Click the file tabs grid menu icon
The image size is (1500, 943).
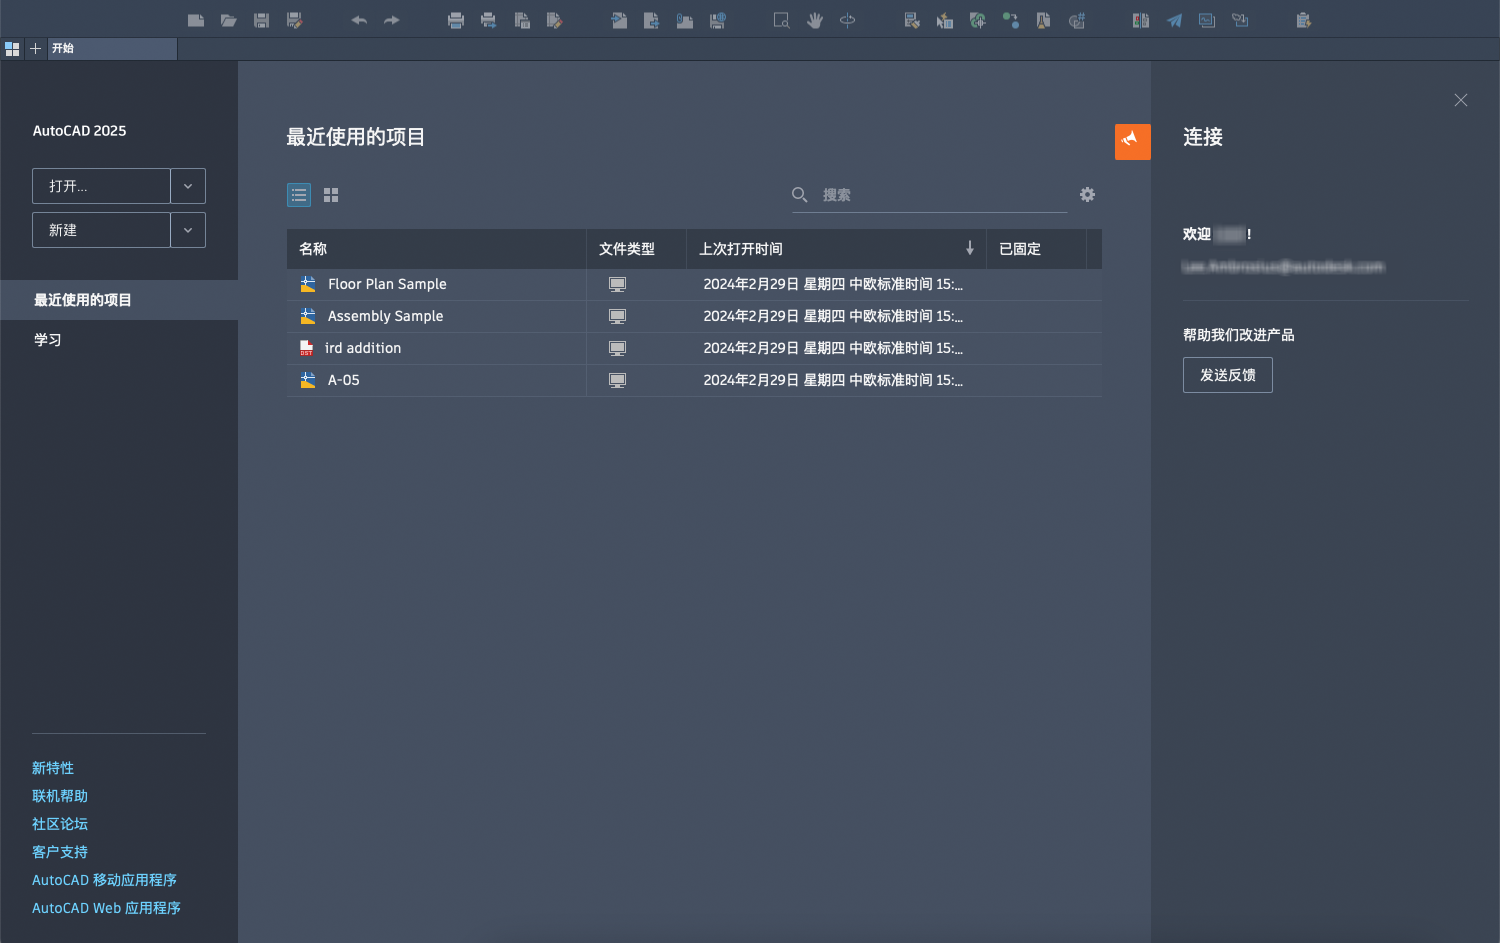click(x=12, y=48)
